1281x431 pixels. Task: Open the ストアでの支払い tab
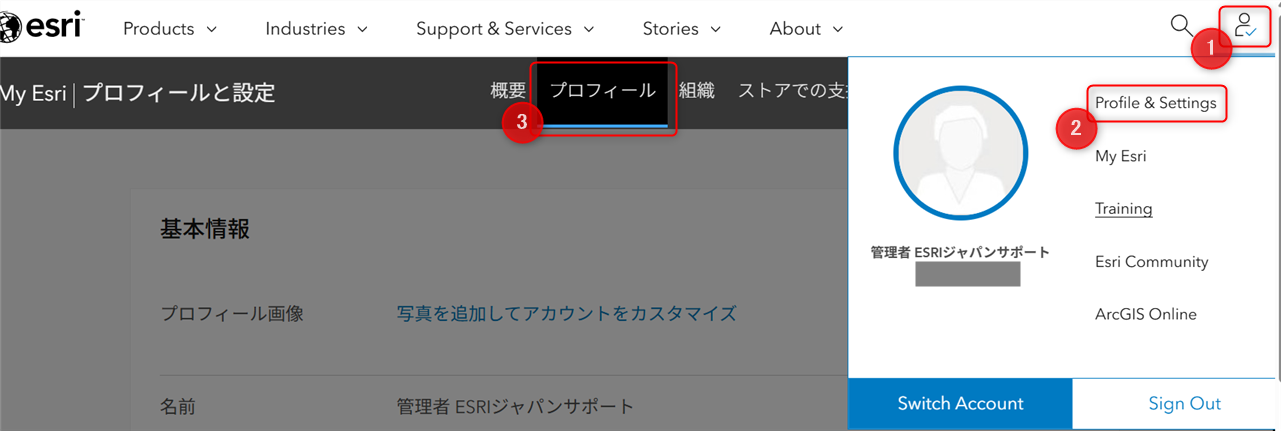click(x=792, y=91)
